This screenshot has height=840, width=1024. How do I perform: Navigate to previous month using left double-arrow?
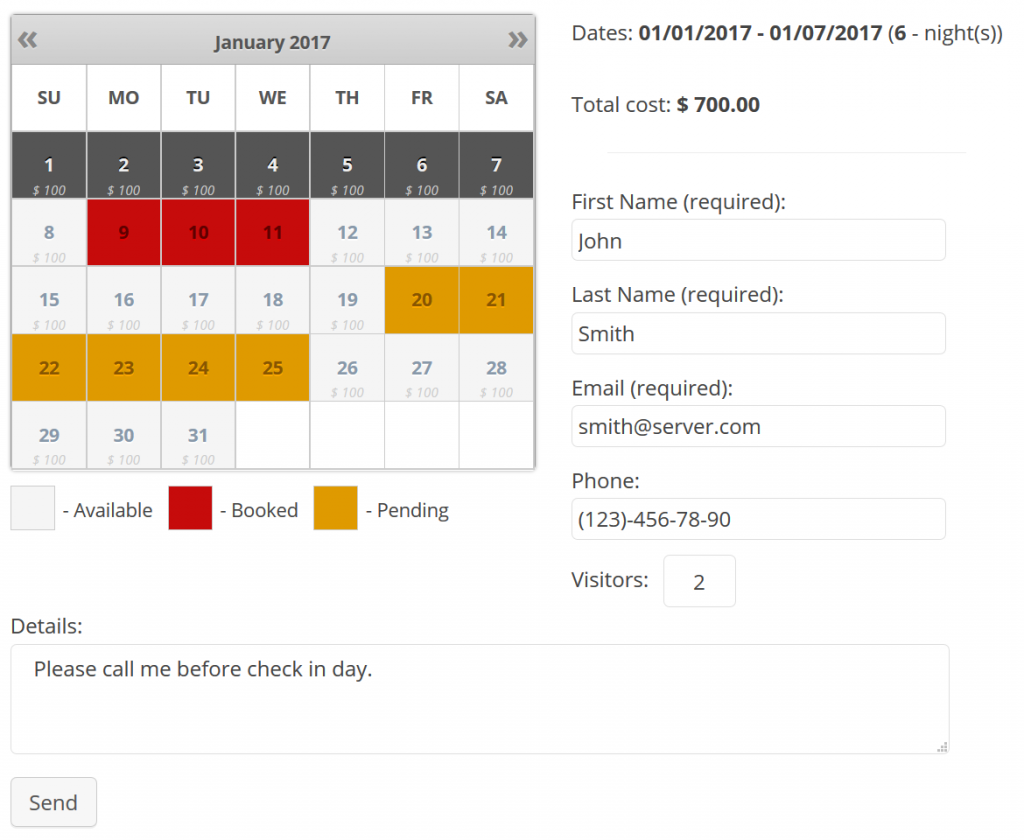coord(27,40)
